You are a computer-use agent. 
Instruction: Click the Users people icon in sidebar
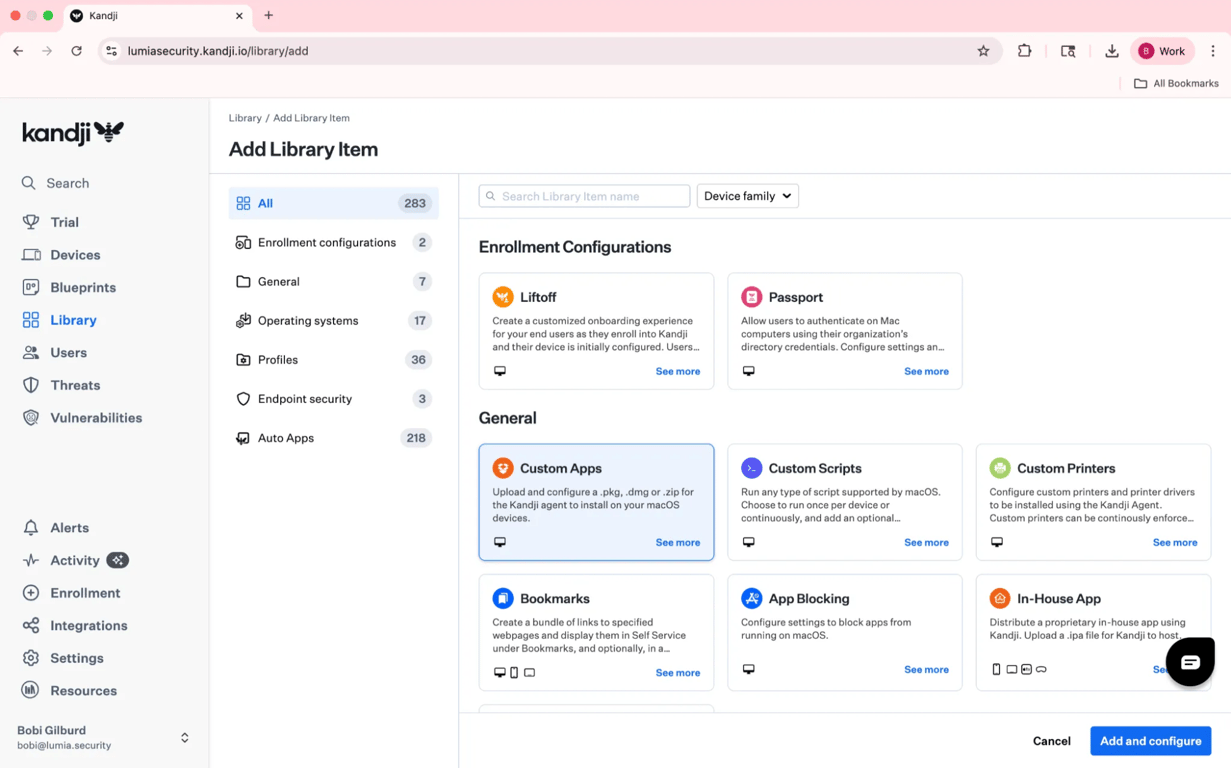click(31, 352)
